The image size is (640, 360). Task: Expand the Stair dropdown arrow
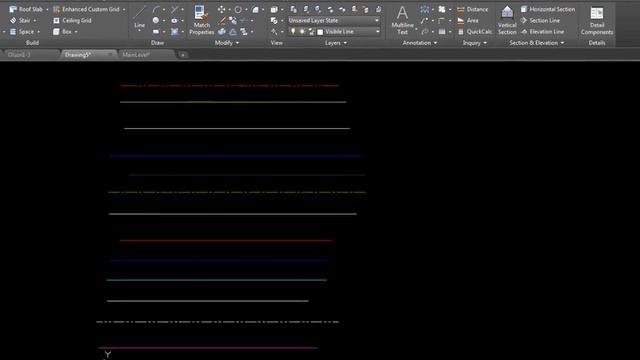pos(35,20)
